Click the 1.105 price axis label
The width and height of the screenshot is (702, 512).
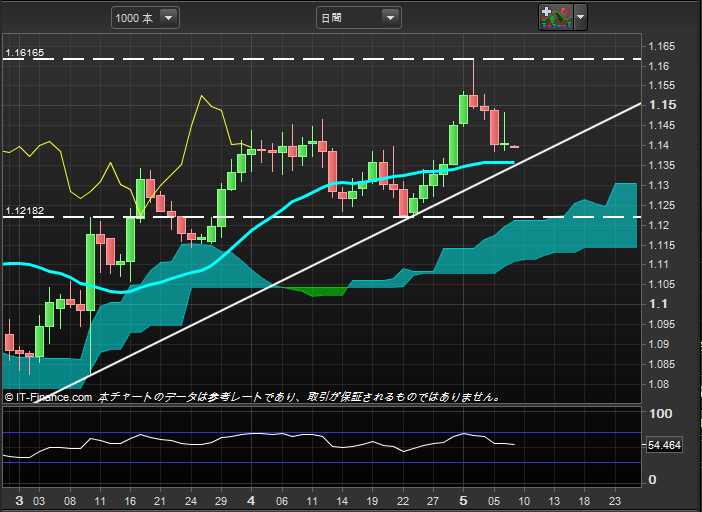(x=662, y=284)
